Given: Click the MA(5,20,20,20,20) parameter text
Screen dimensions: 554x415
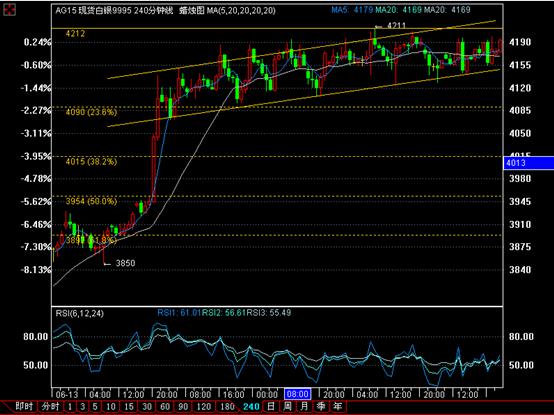Looking at the screenshot, I should point(241,10).
